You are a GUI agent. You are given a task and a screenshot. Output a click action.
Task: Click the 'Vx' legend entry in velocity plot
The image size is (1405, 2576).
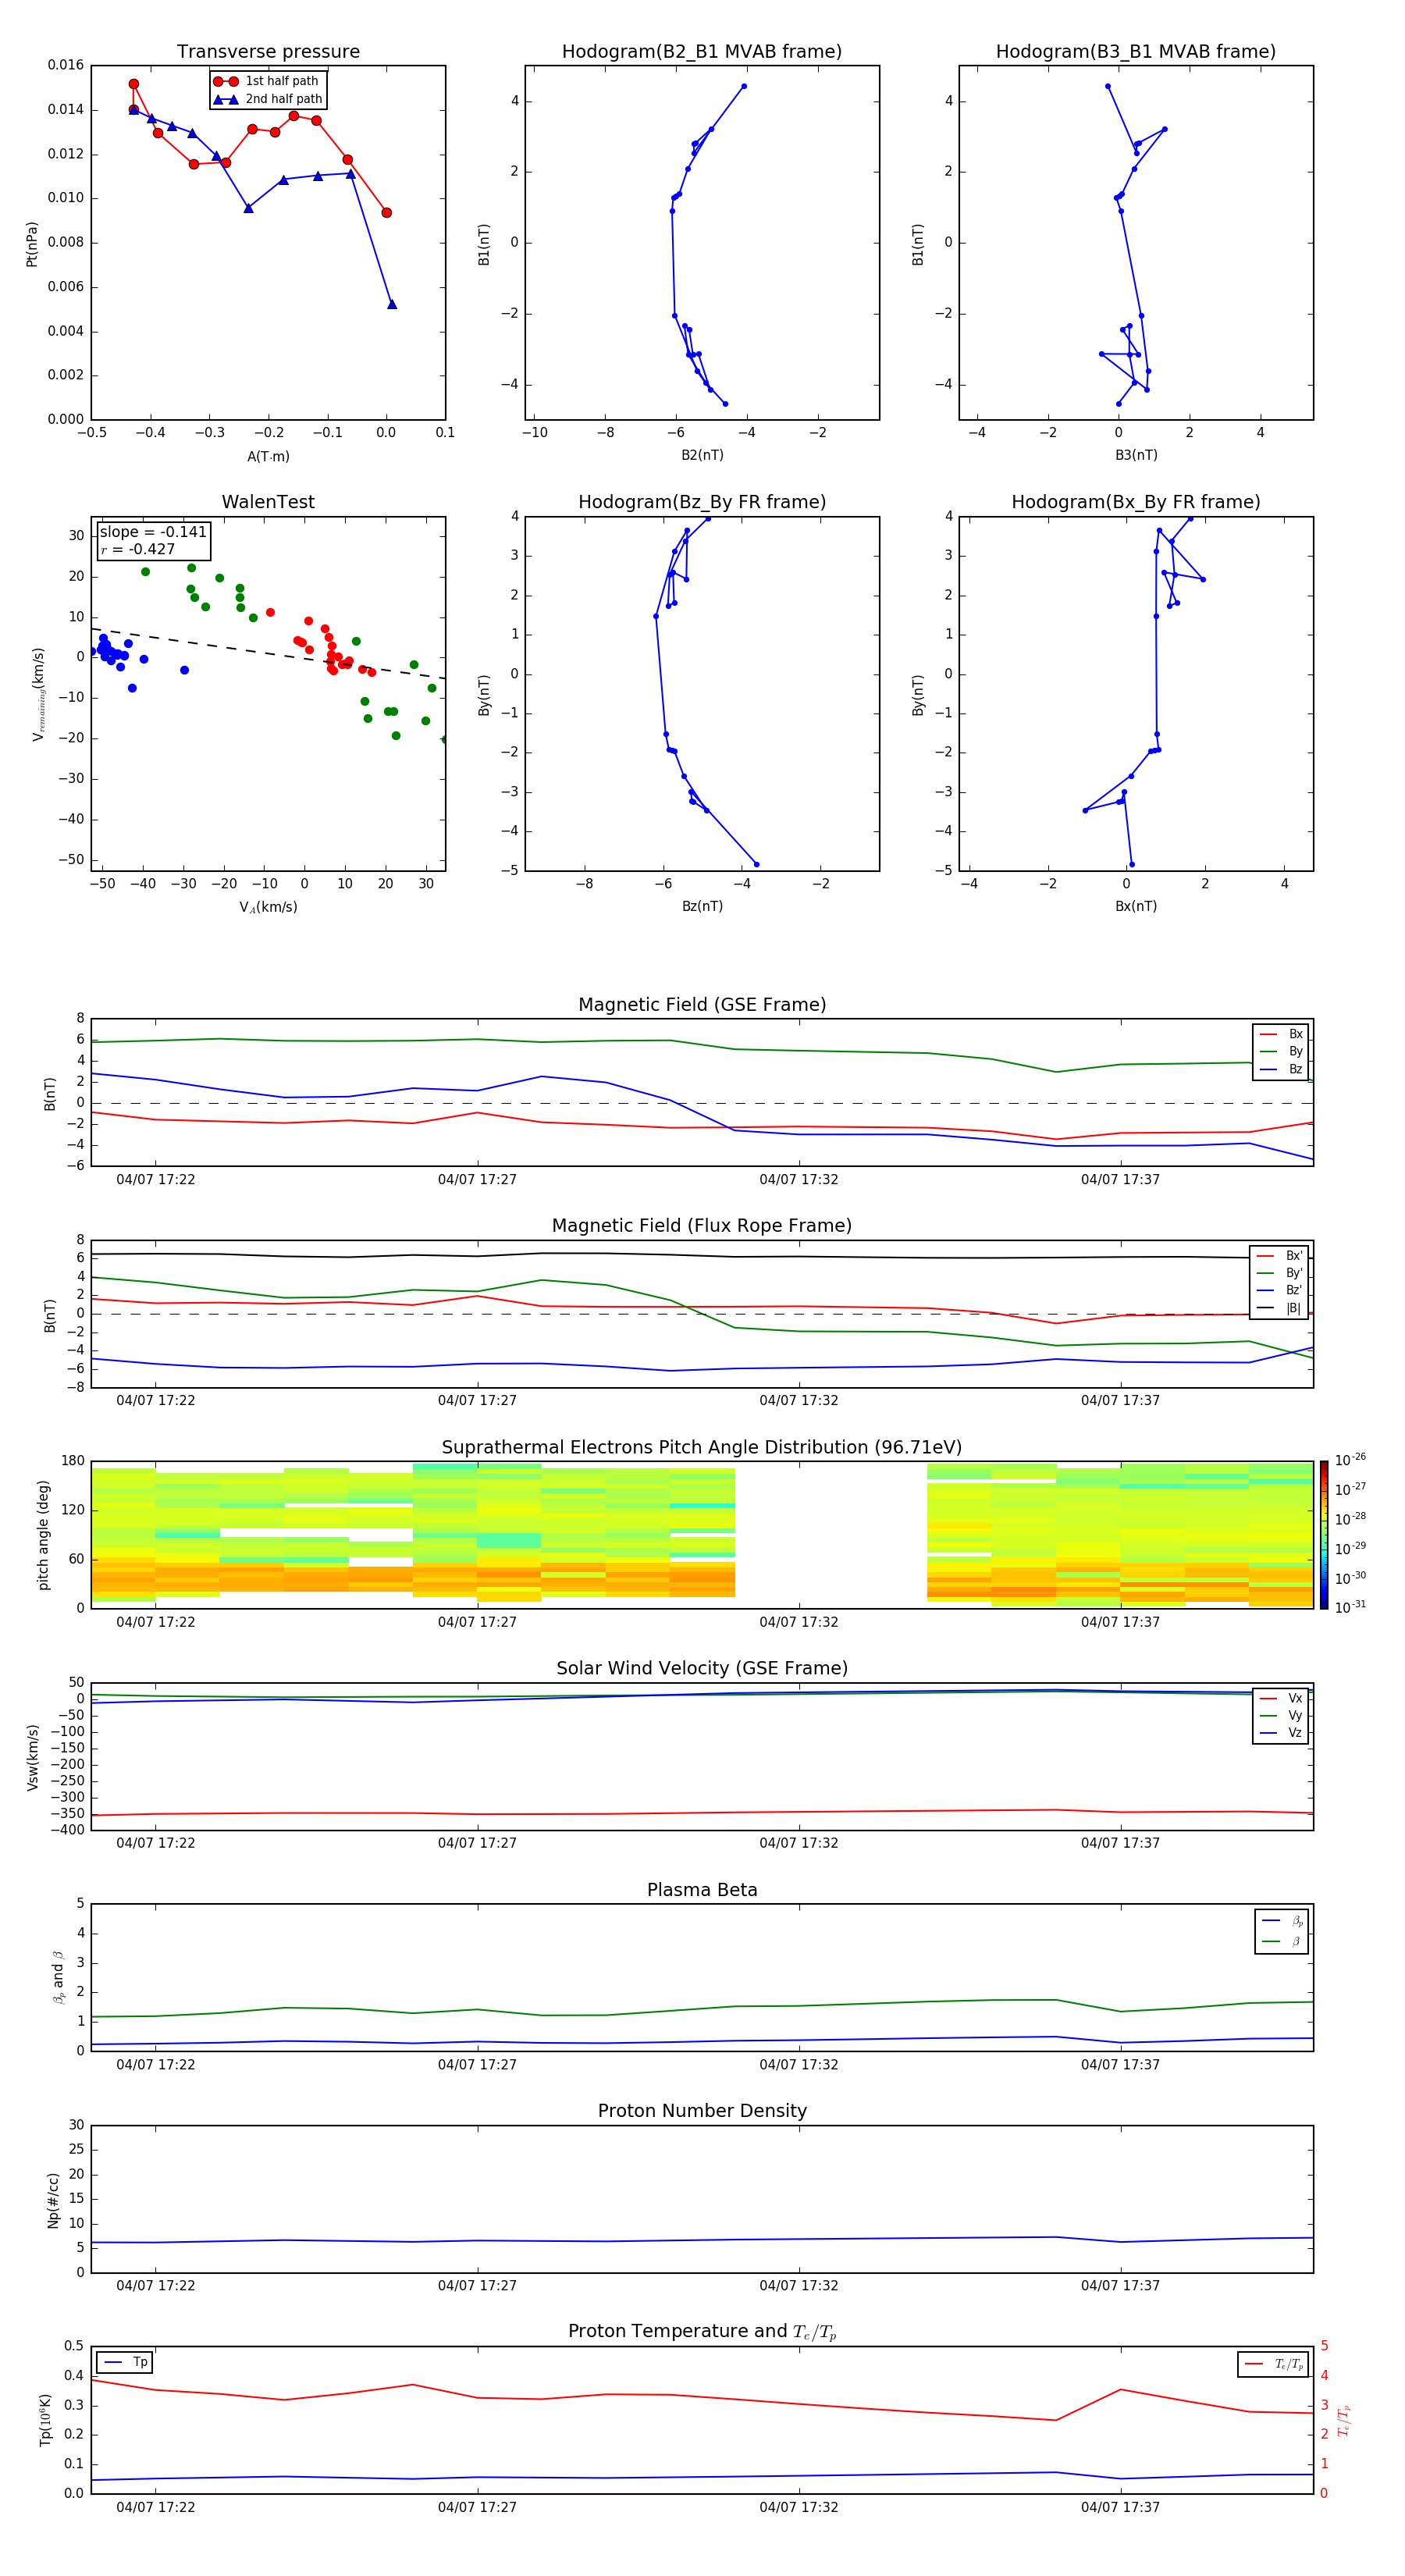point(1281,1699)
